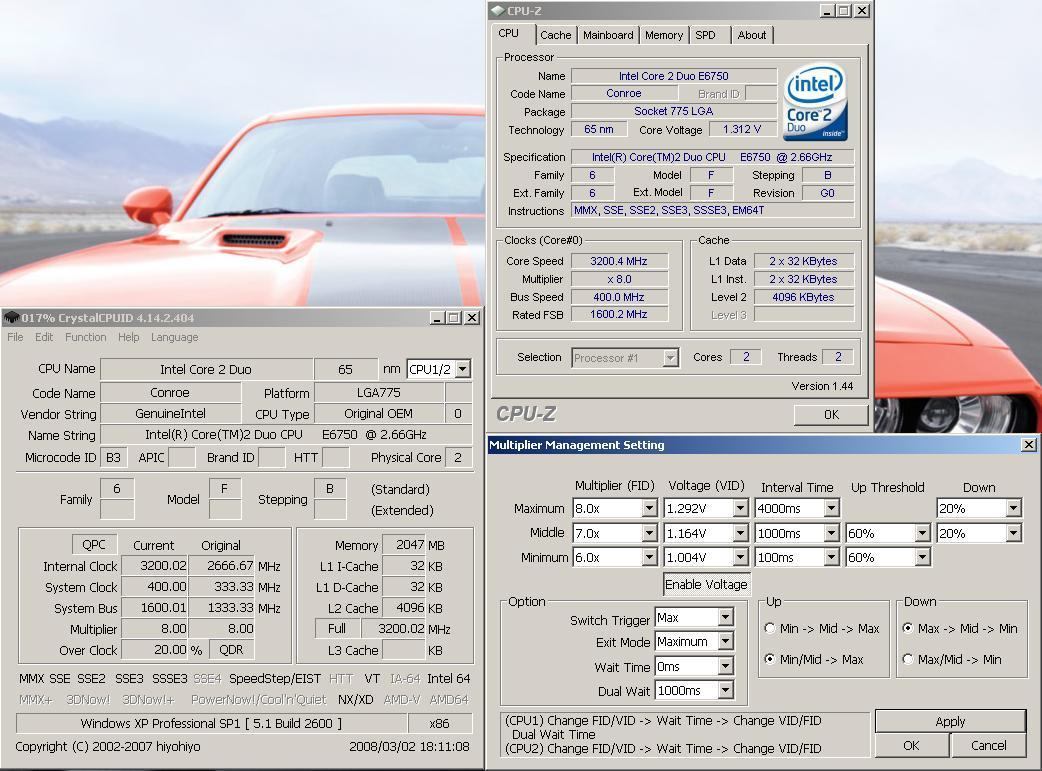Open the Middle Up Threshold dropdown
Viewport: 1042px width, 771px height.
click(x=922, y=533)
